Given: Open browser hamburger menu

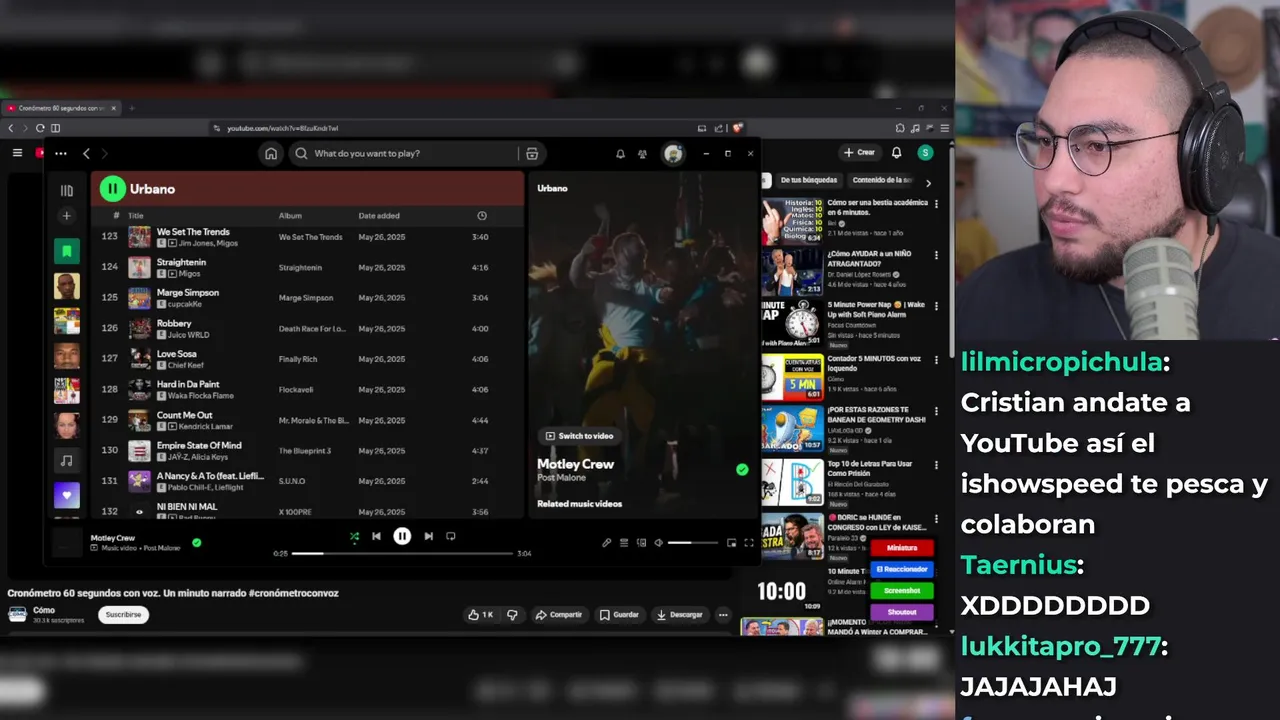Looking at the screenshot, I should point(944,128).
